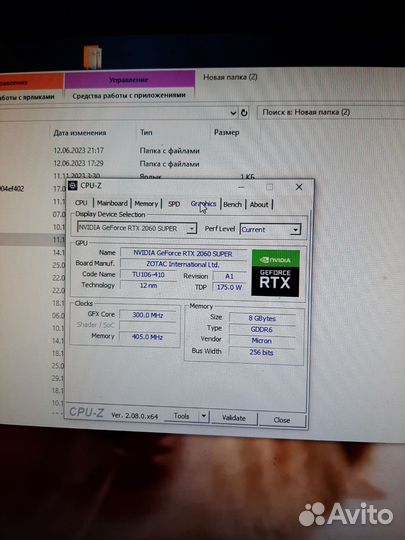The image size is (405, 540).
Task: Switch to the Memory tab
Action: (x=146, y=204)
